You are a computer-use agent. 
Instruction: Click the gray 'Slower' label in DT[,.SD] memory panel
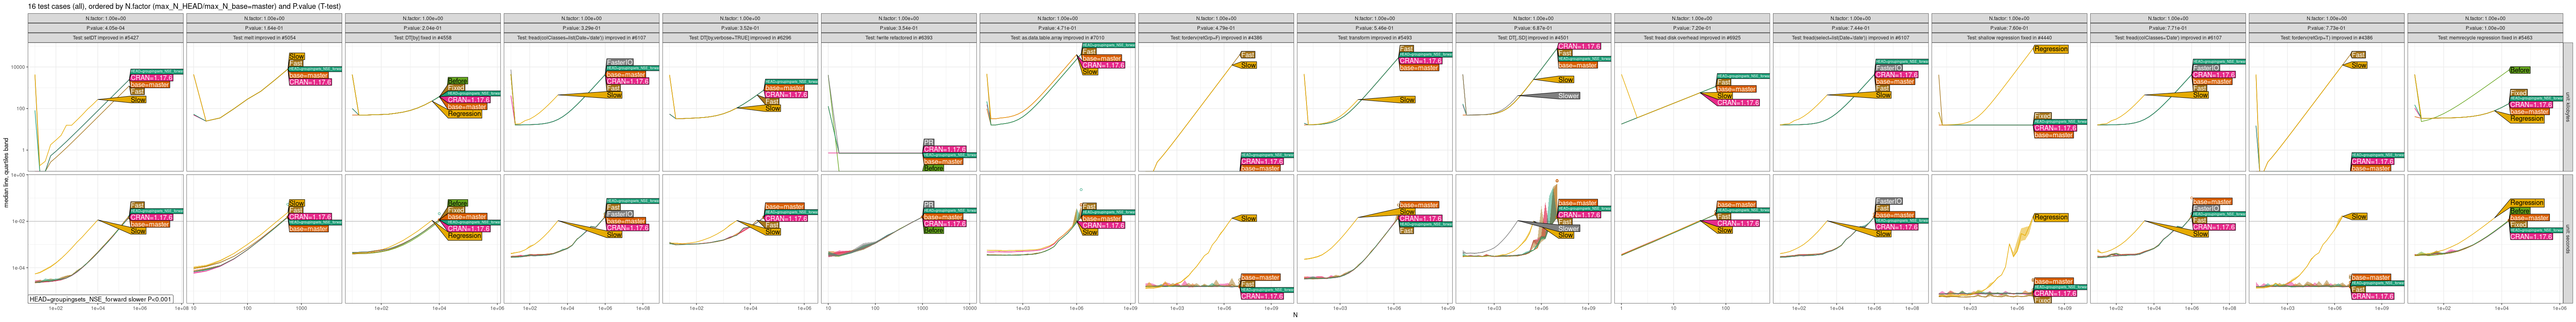(x=1568, y=96)
